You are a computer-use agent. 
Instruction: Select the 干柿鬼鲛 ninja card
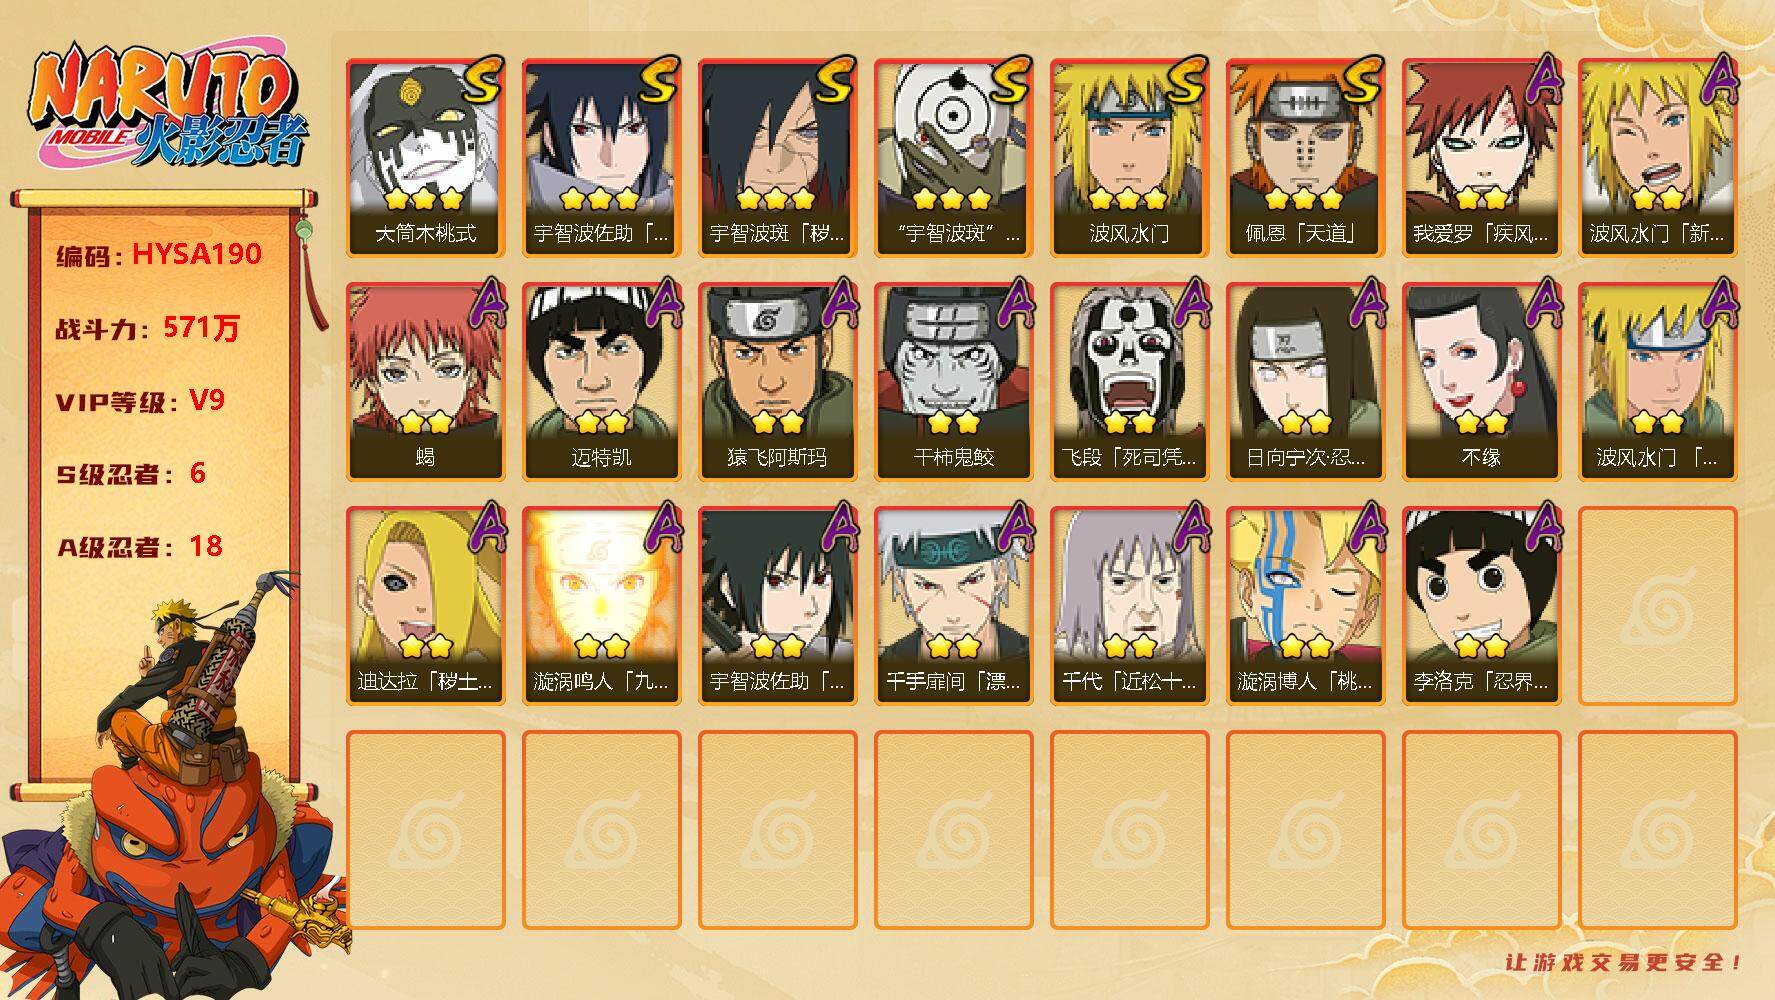(953, 382)
